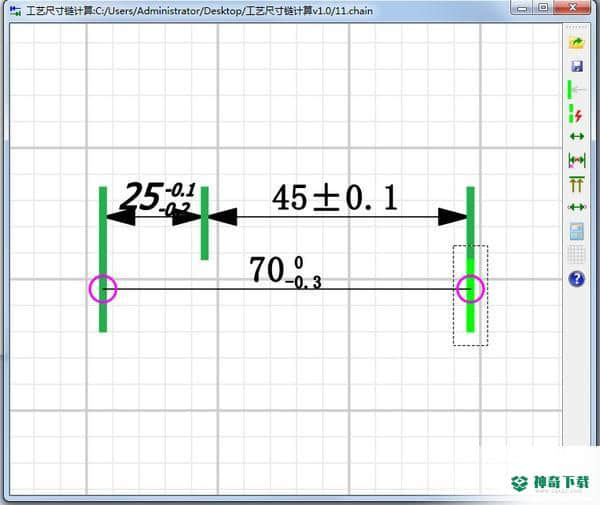Toggle the grid display icon
The height and width of the screenshot is (505, 600).
576,255
